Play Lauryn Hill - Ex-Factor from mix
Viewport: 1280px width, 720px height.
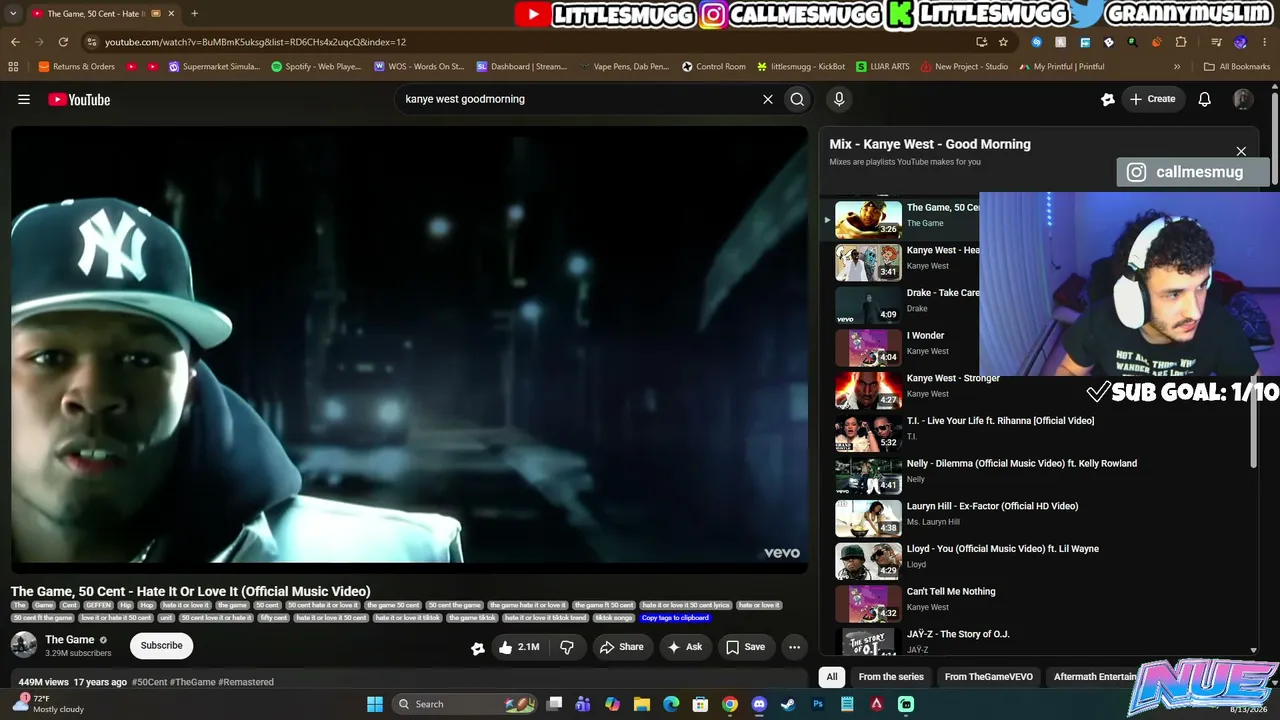868,519
